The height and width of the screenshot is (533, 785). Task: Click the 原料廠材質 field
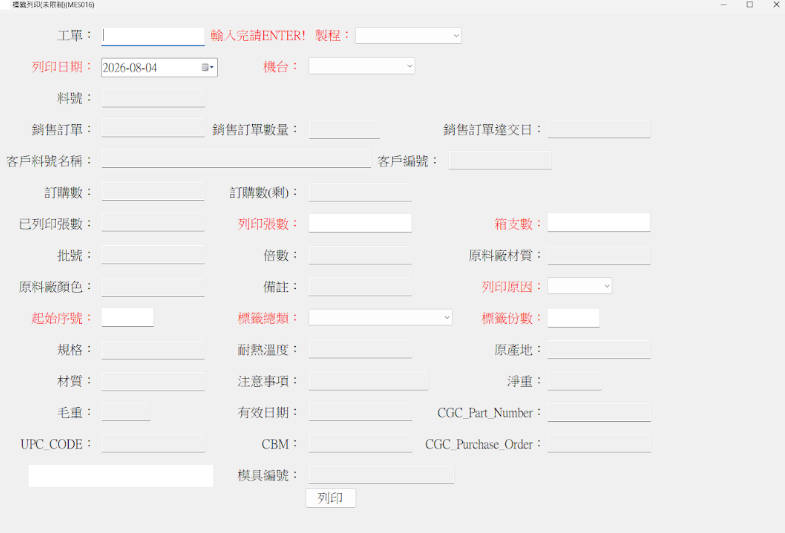click(x=599, y=255)
